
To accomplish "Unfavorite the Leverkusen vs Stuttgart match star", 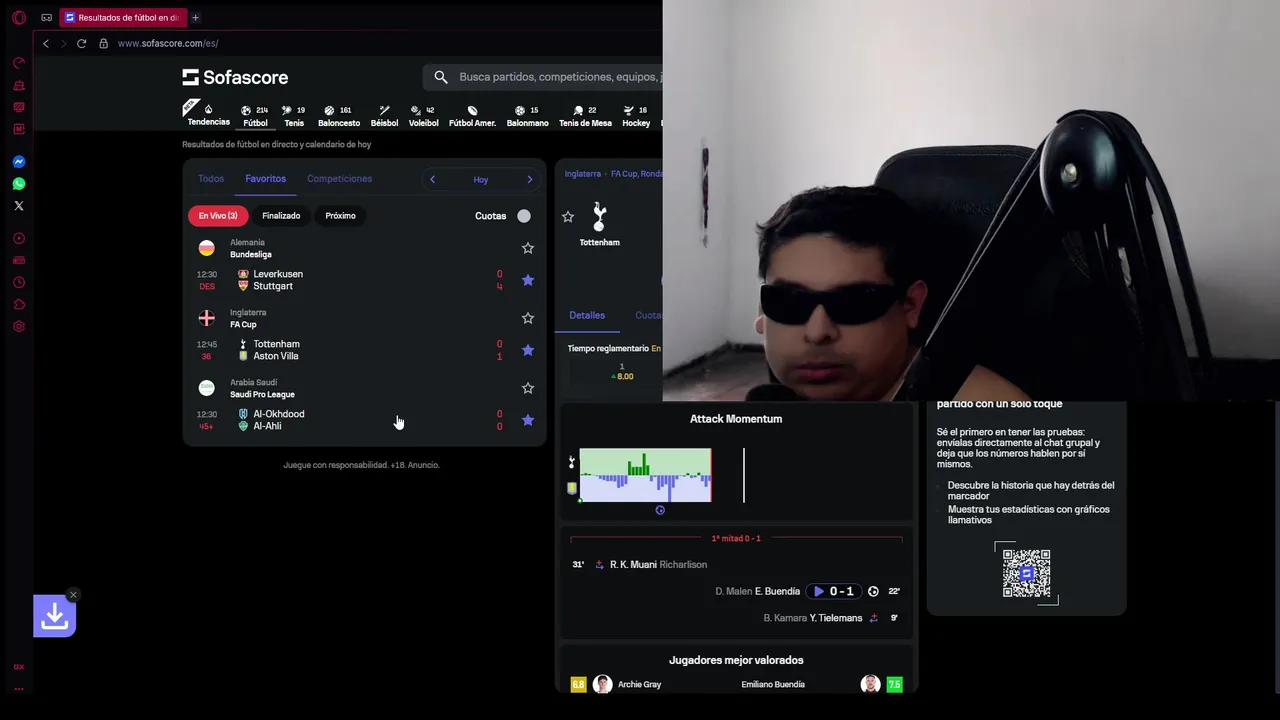I will click(x=528, y=280).
